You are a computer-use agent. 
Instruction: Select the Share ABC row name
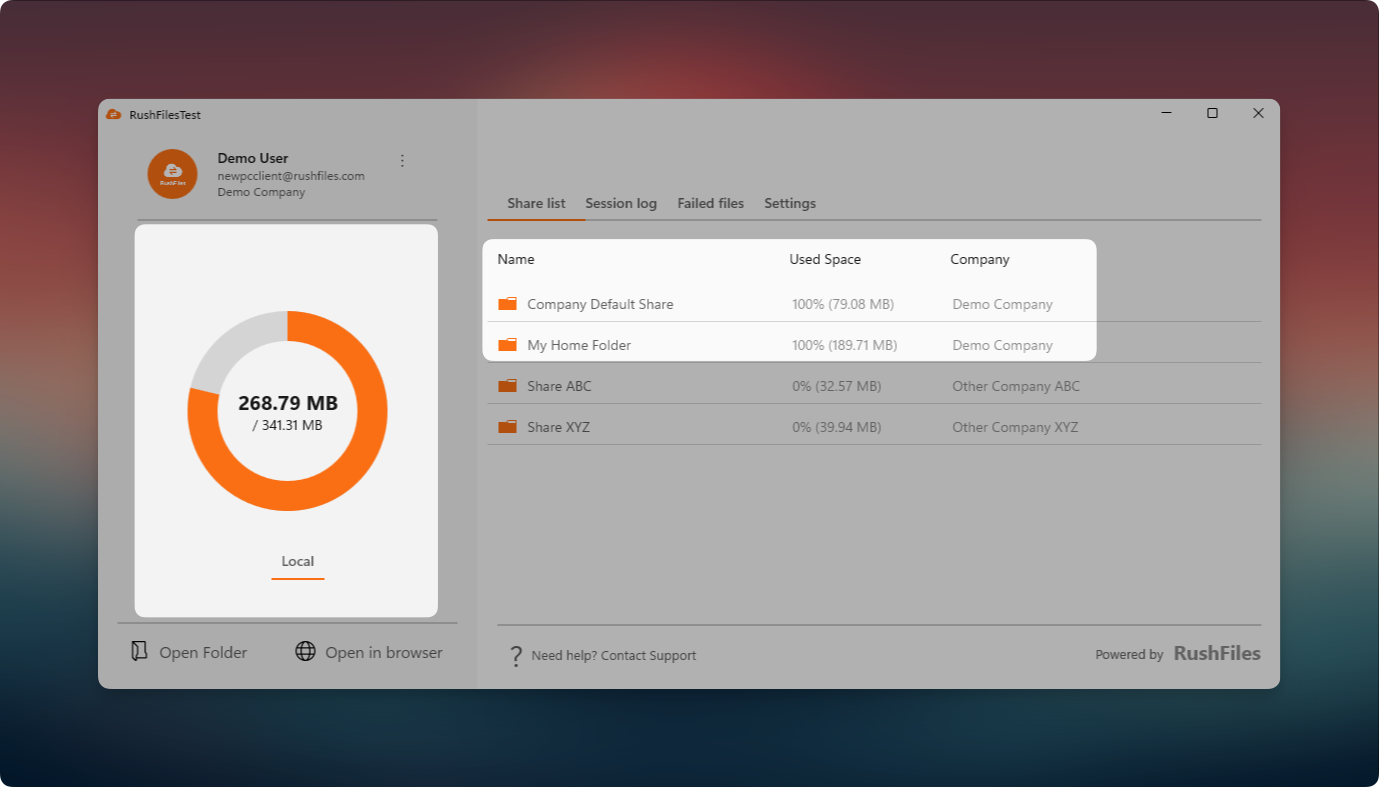(x=560, y=386)
